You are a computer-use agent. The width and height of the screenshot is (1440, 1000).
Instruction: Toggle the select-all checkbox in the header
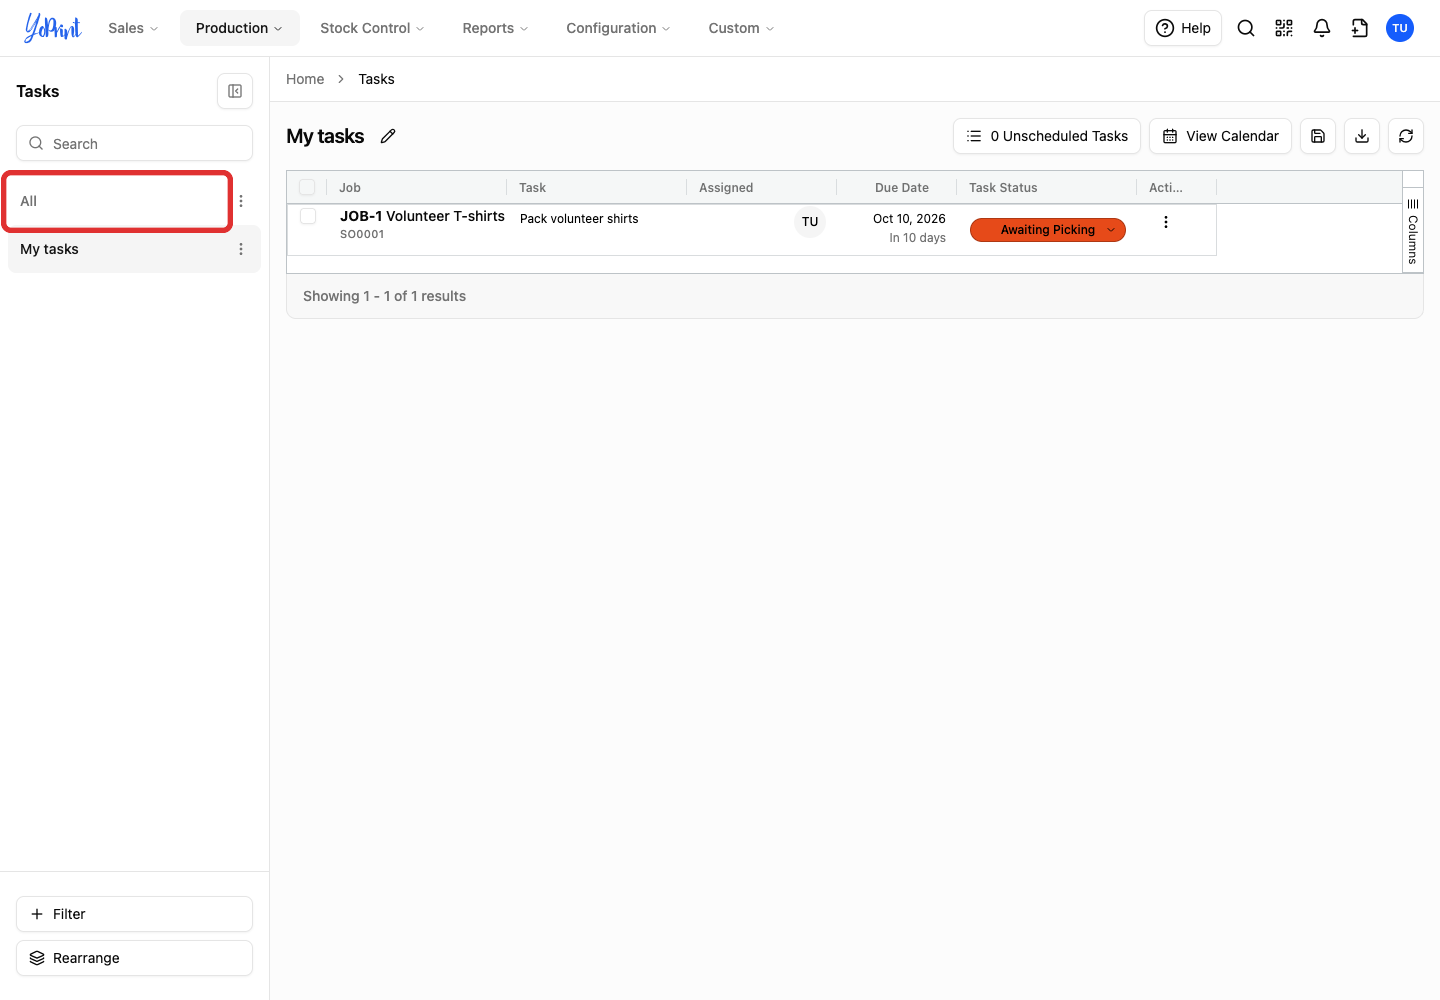point(307,187)
